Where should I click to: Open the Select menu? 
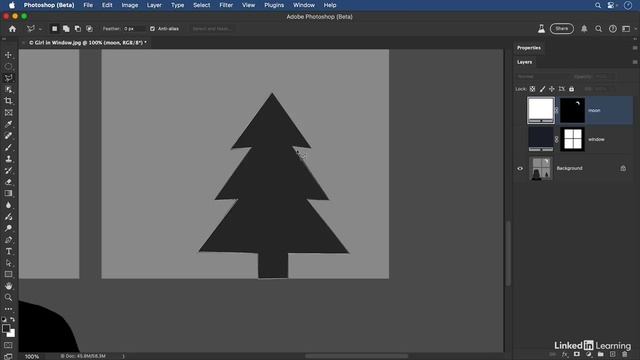pyautogui.click(x=201, y=5)
